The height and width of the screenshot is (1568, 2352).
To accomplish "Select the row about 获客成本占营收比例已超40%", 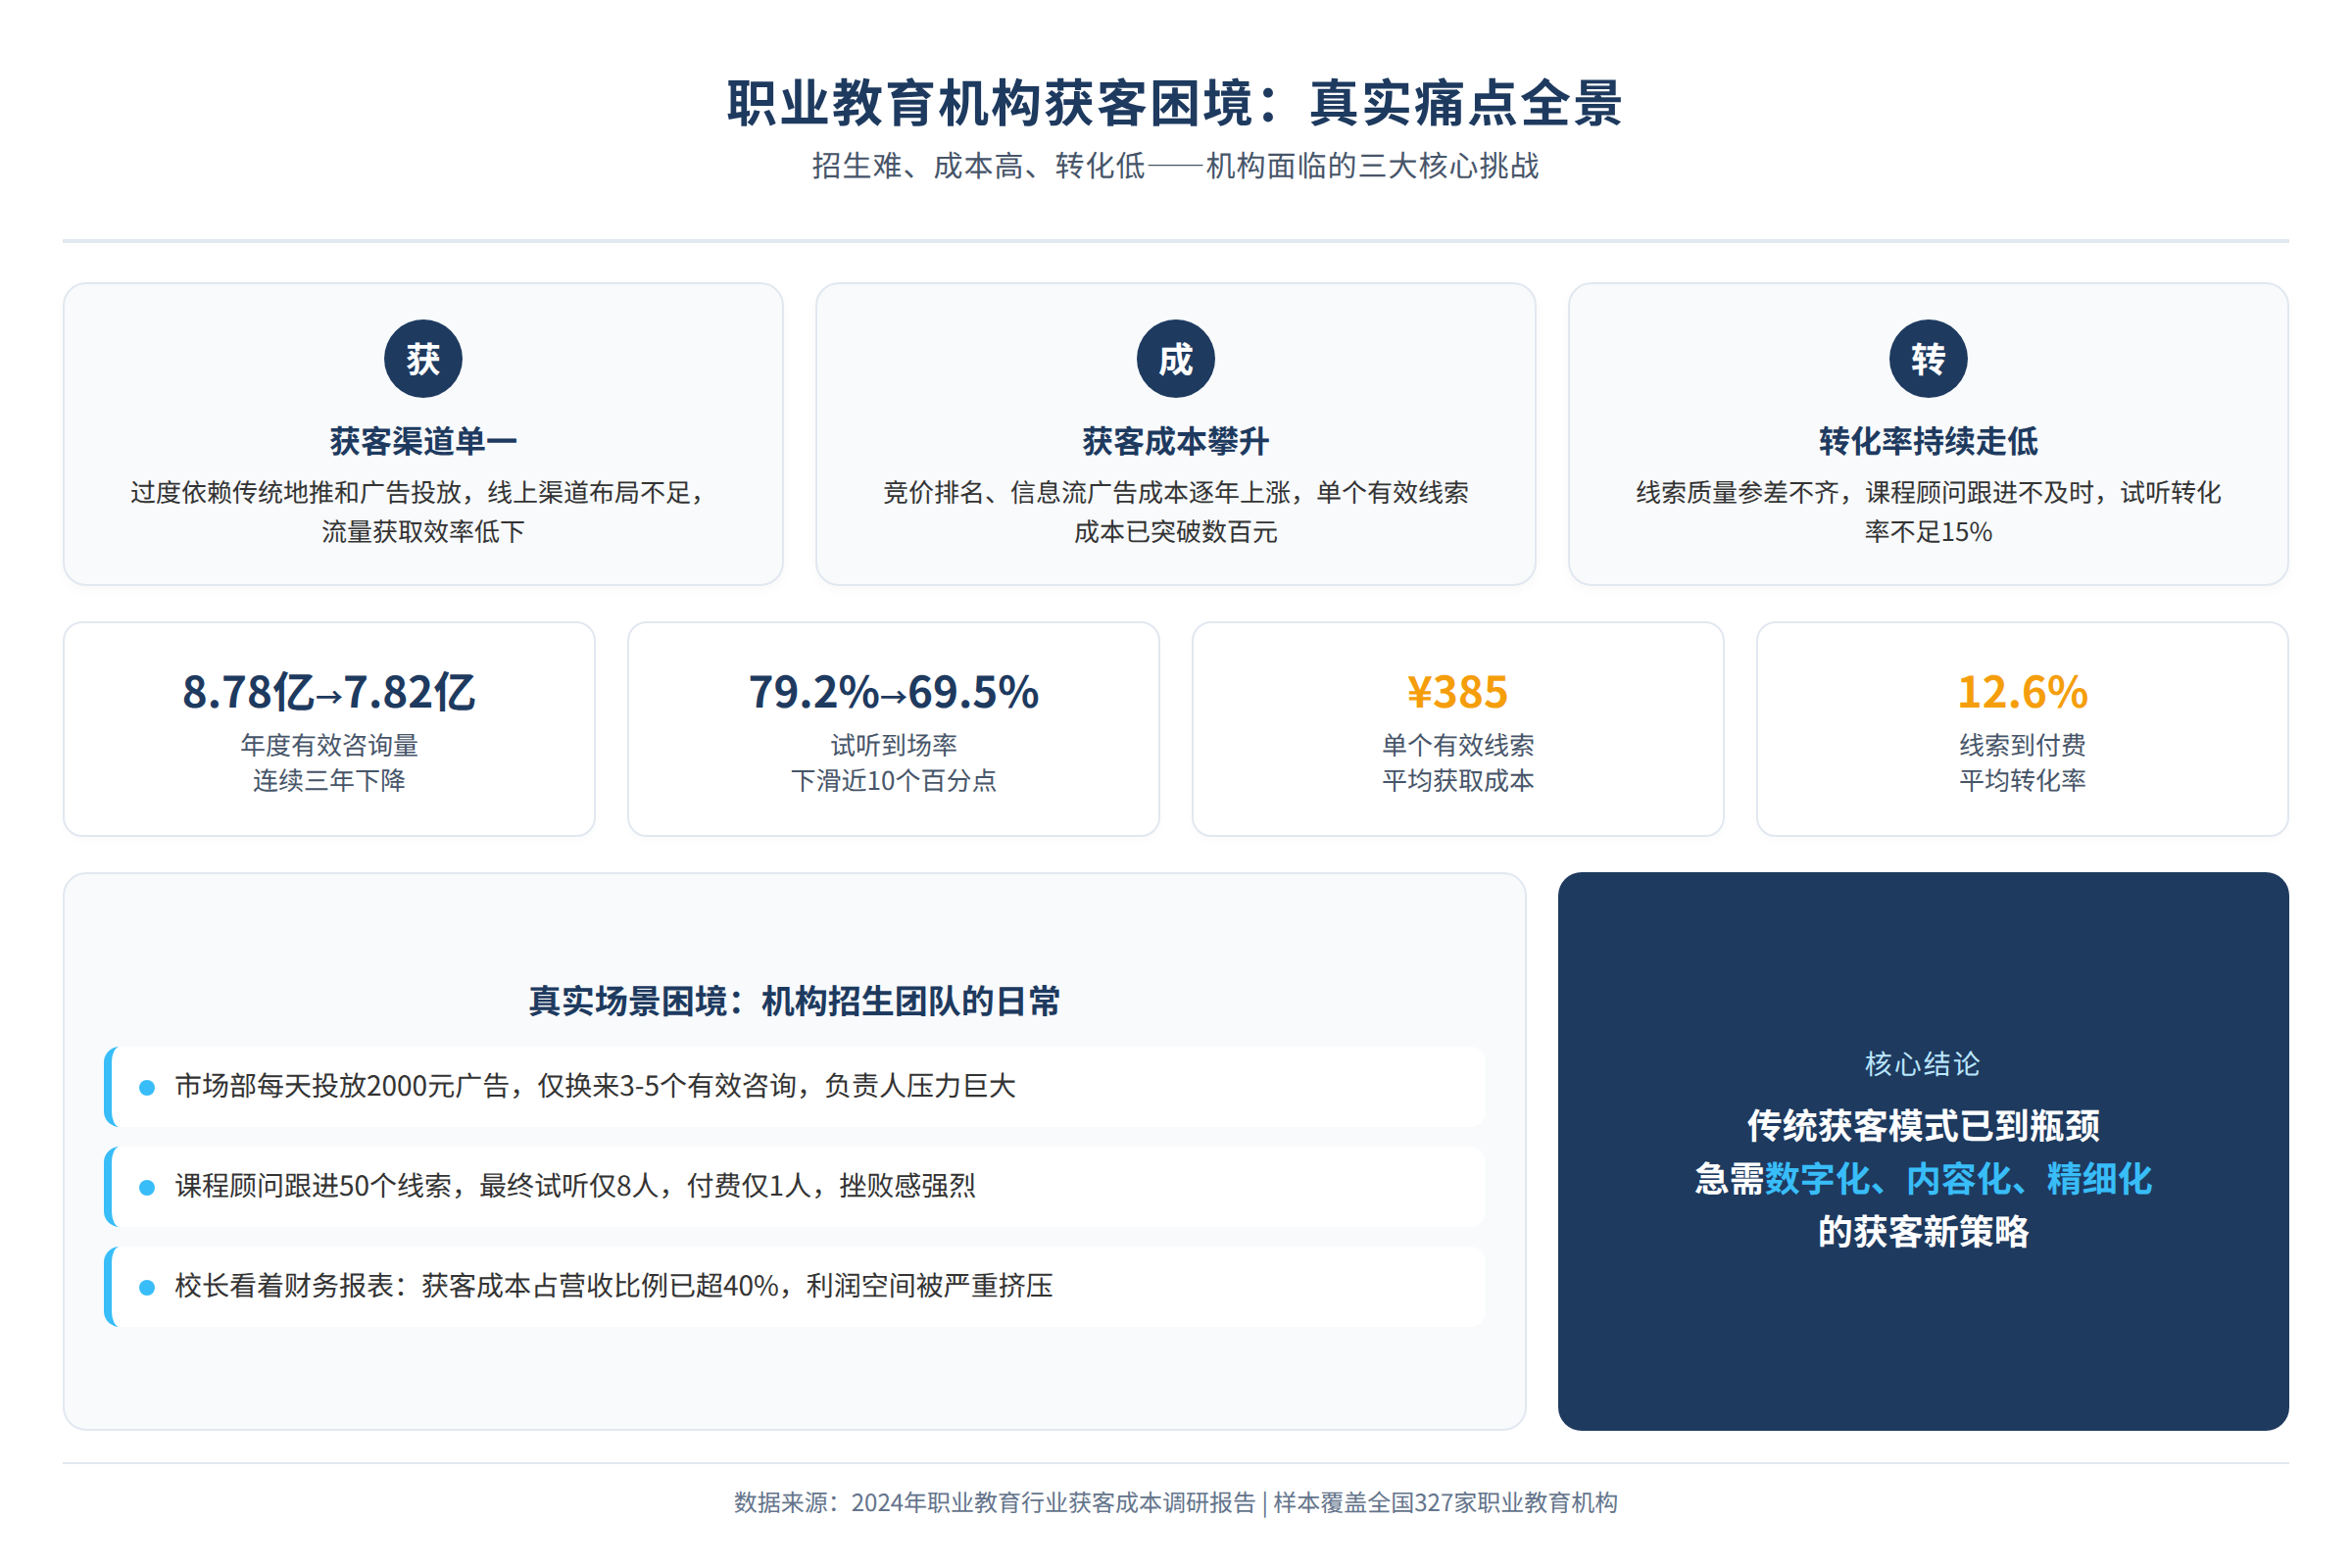I will click(x=795, y=1287).
